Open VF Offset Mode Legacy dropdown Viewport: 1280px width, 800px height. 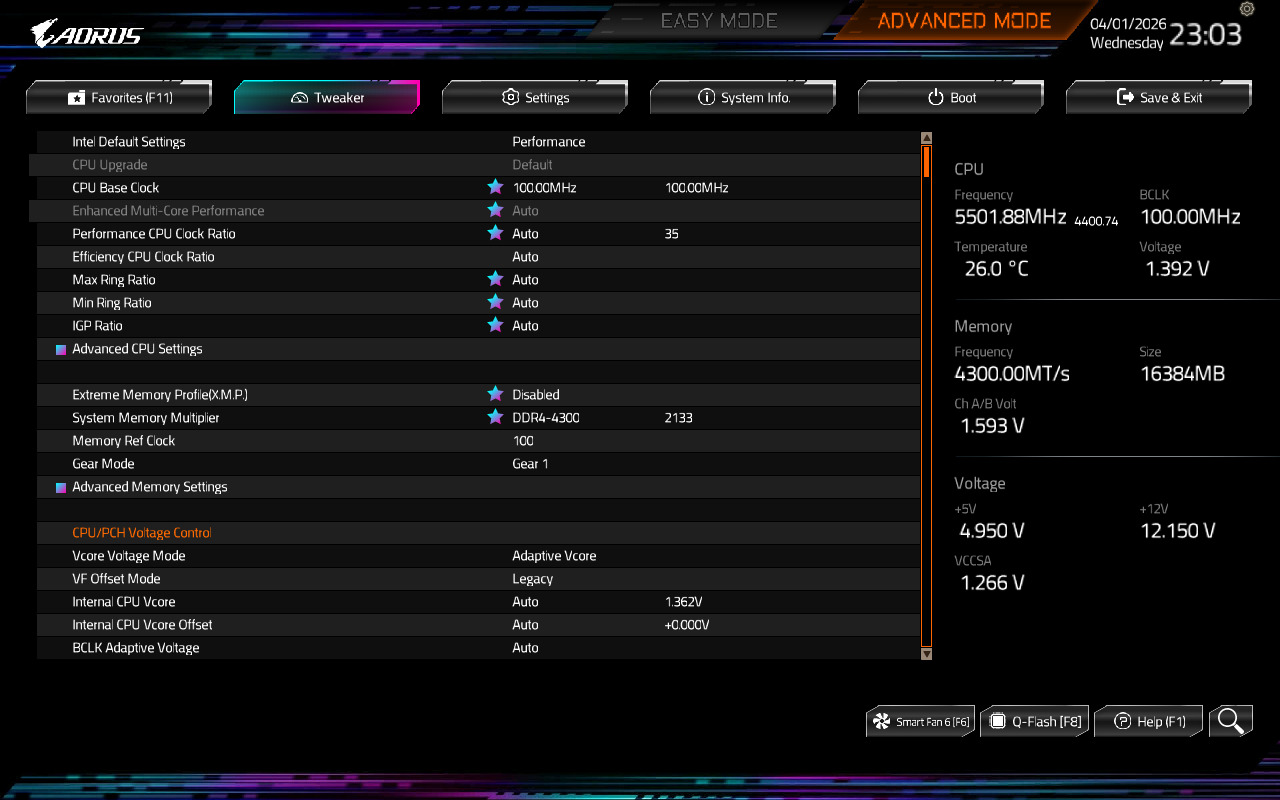tap(532, 579)
